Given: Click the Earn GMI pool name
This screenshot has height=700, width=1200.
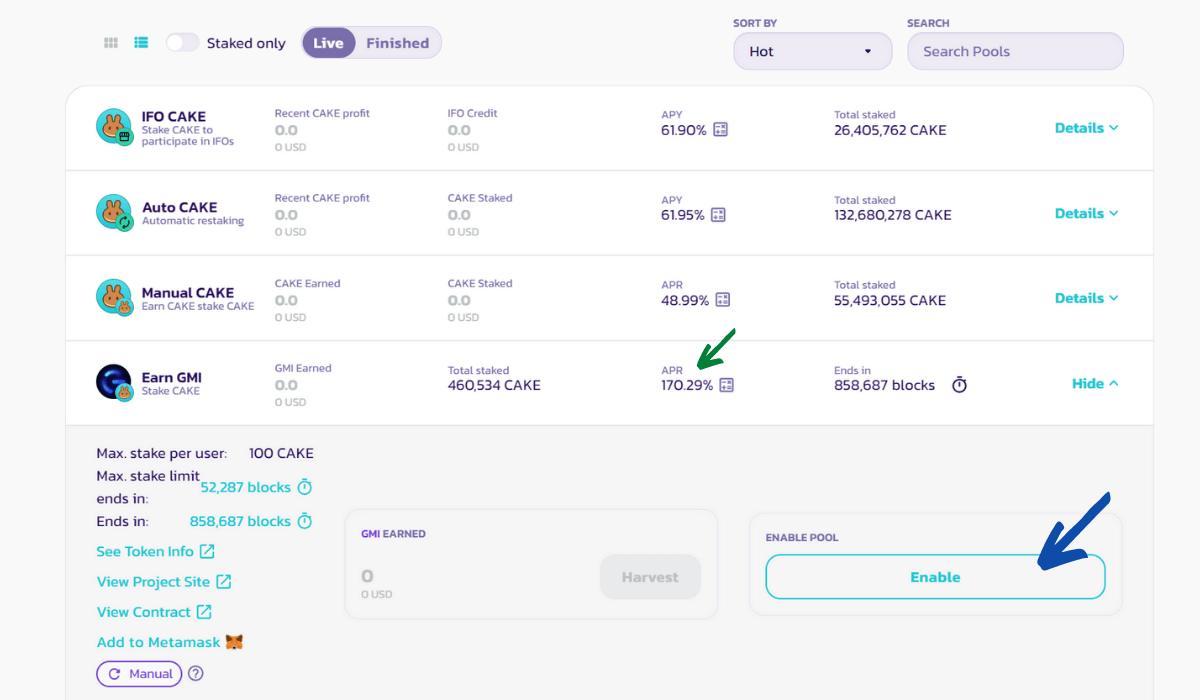Looking at the screenshot, I should 172,378.
